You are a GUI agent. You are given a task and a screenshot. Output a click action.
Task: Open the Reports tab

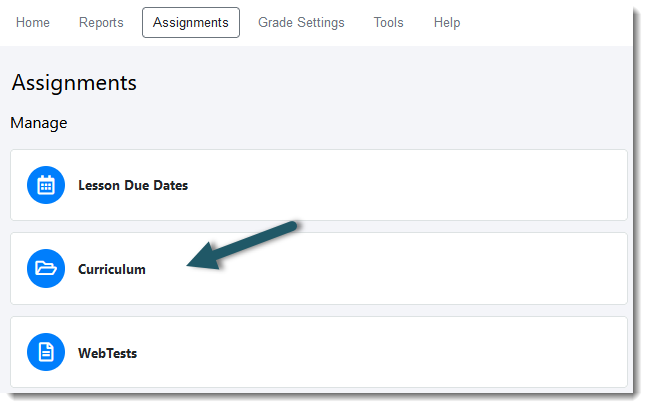(x=101, y=22)
